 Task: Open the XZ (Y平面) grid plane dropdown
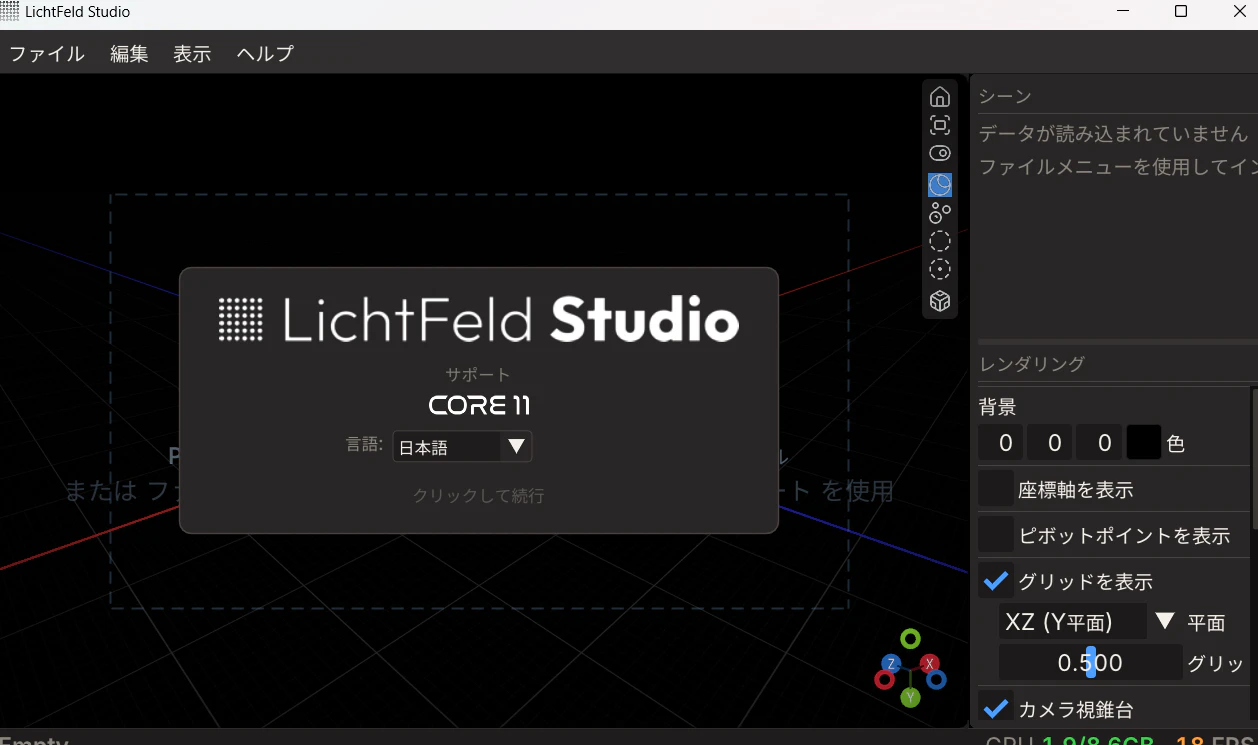(1073, 622)
